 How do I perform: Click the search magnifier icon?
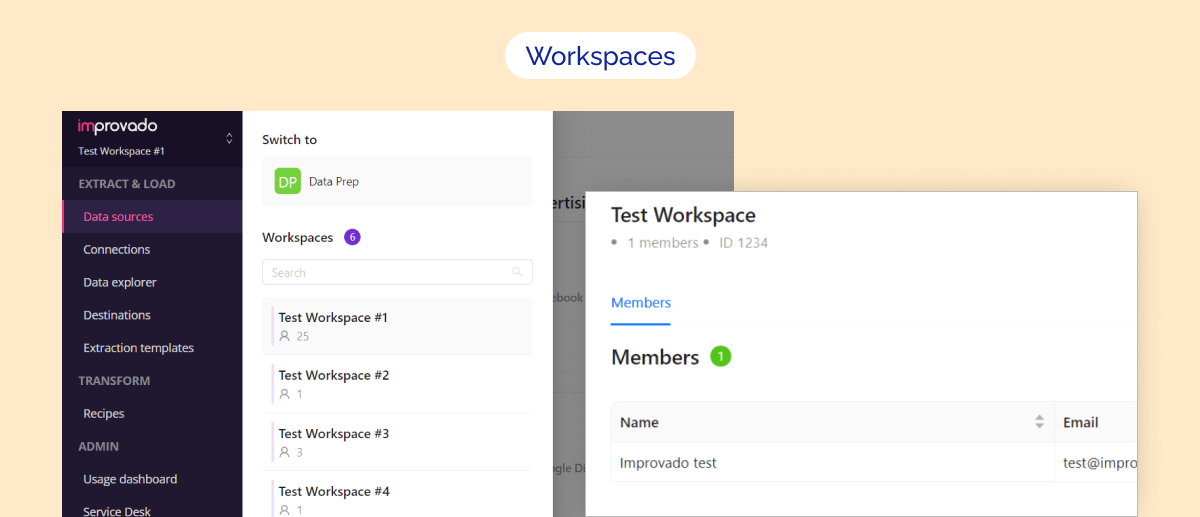517,272
